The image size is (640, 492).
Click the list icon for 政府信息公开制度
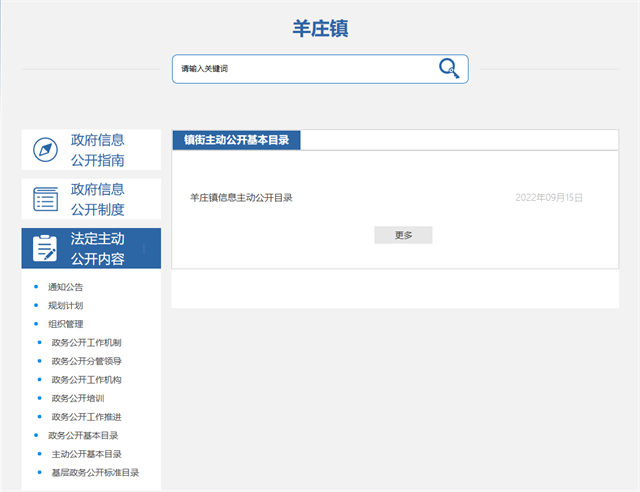46,199
